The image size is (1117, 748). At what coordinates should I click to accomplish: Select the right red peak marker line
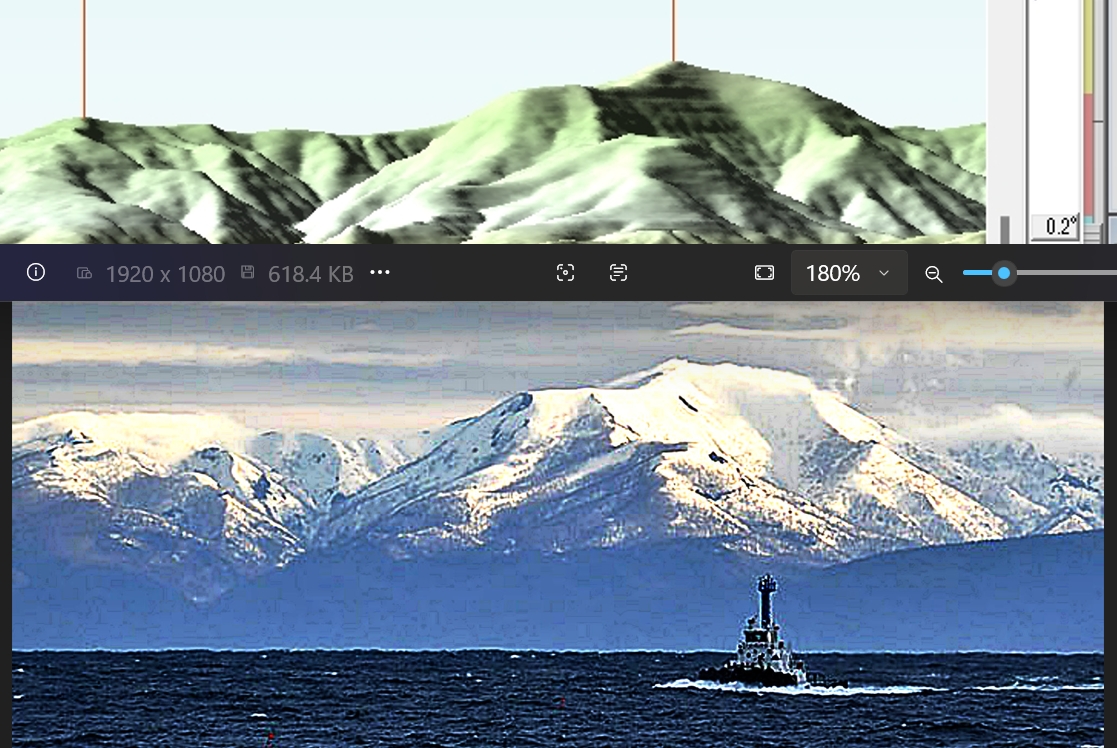tap(673, 30)
